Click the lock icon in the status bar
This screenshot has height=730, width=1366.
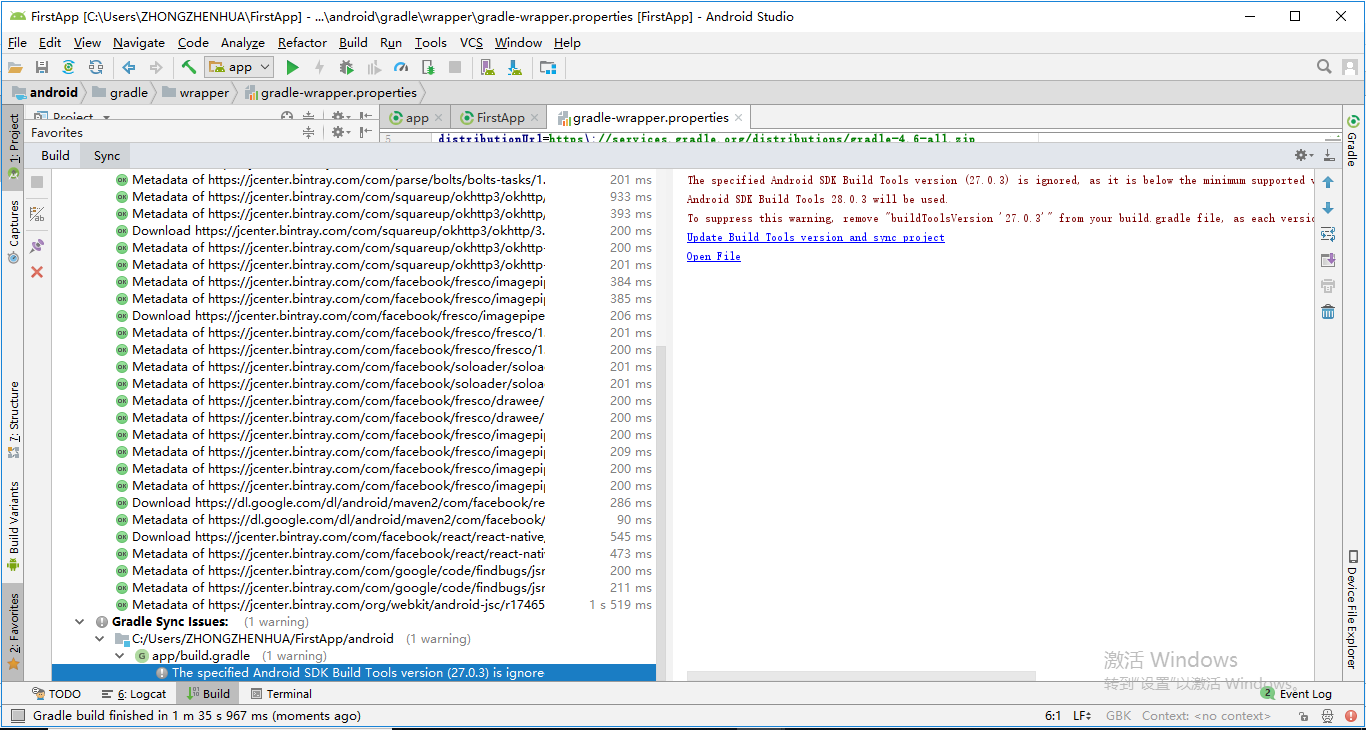point(1303,716)
